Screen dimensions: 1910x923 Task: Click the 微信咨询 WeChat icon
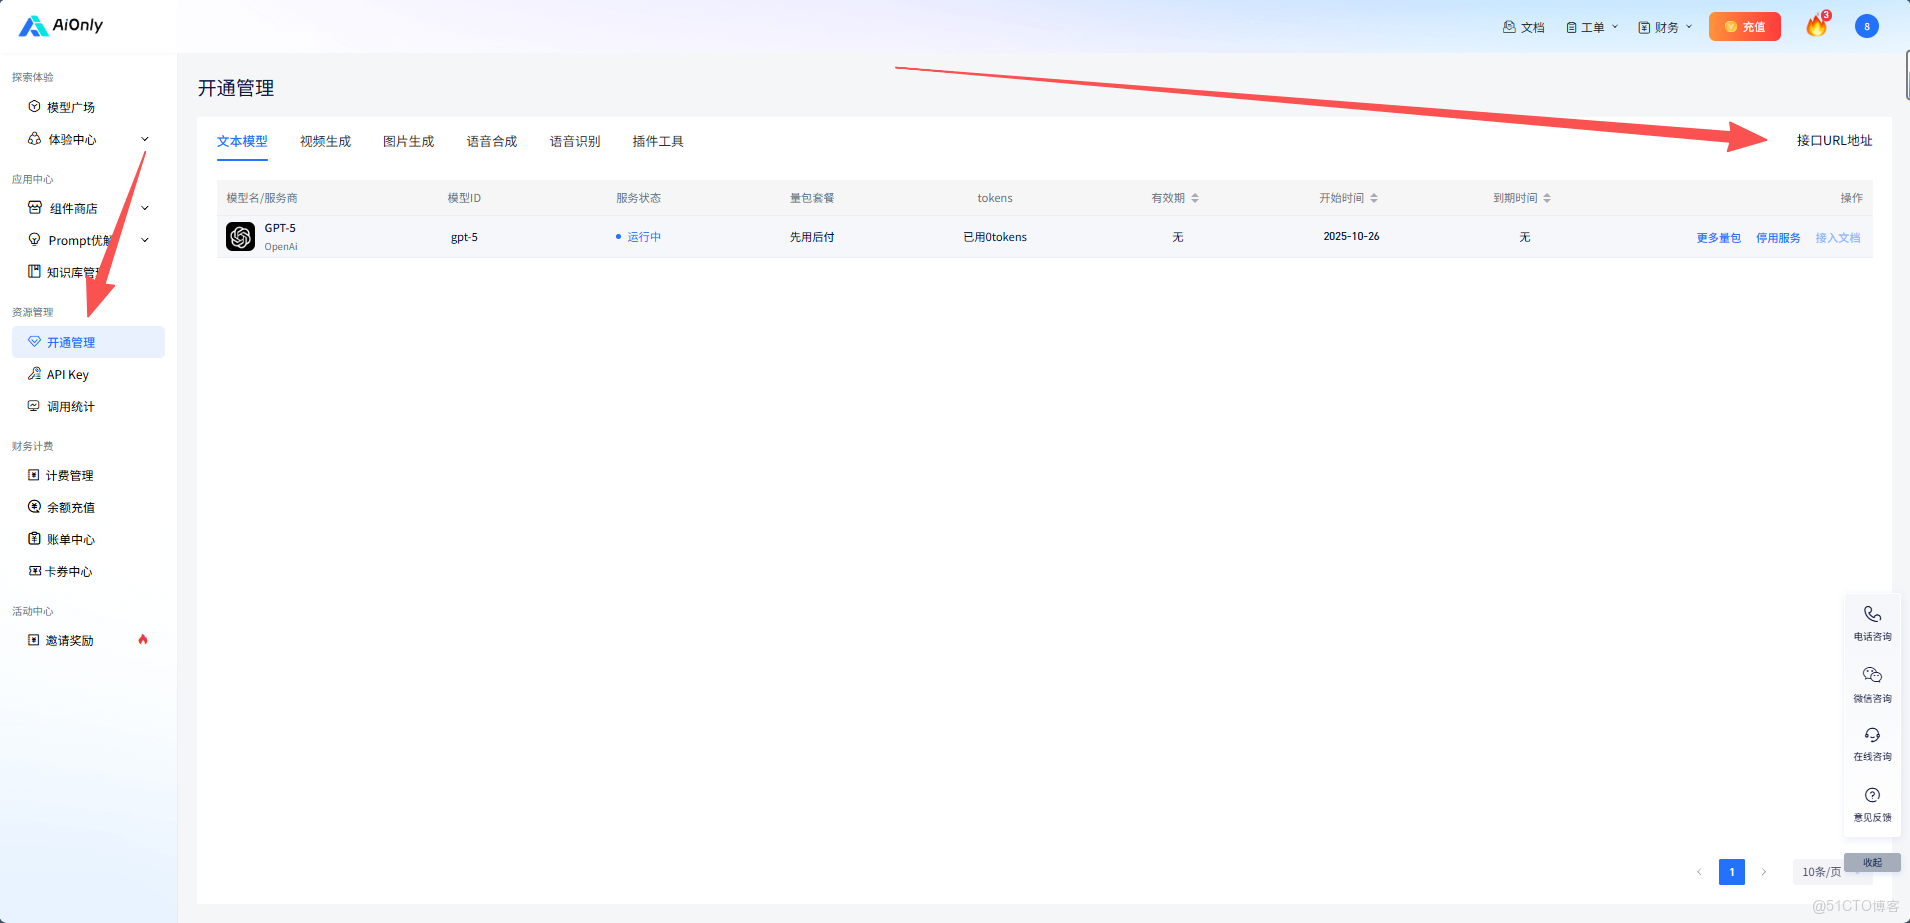tap(1872, 675)
